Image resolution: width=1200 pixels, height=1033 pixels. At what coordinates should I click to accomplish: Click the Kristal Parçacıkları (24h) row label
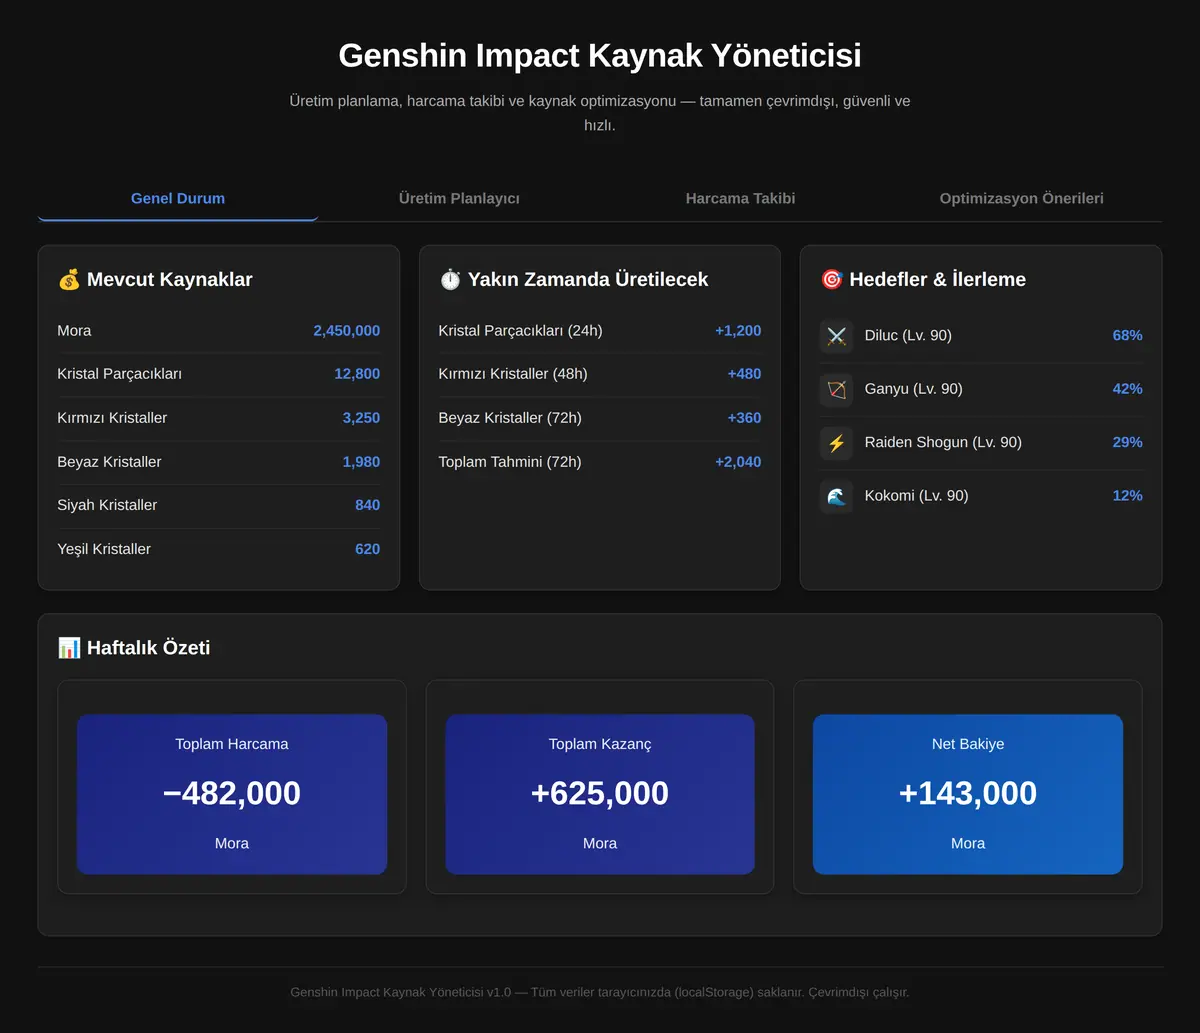pyautogui.click(x=520, y=331)
